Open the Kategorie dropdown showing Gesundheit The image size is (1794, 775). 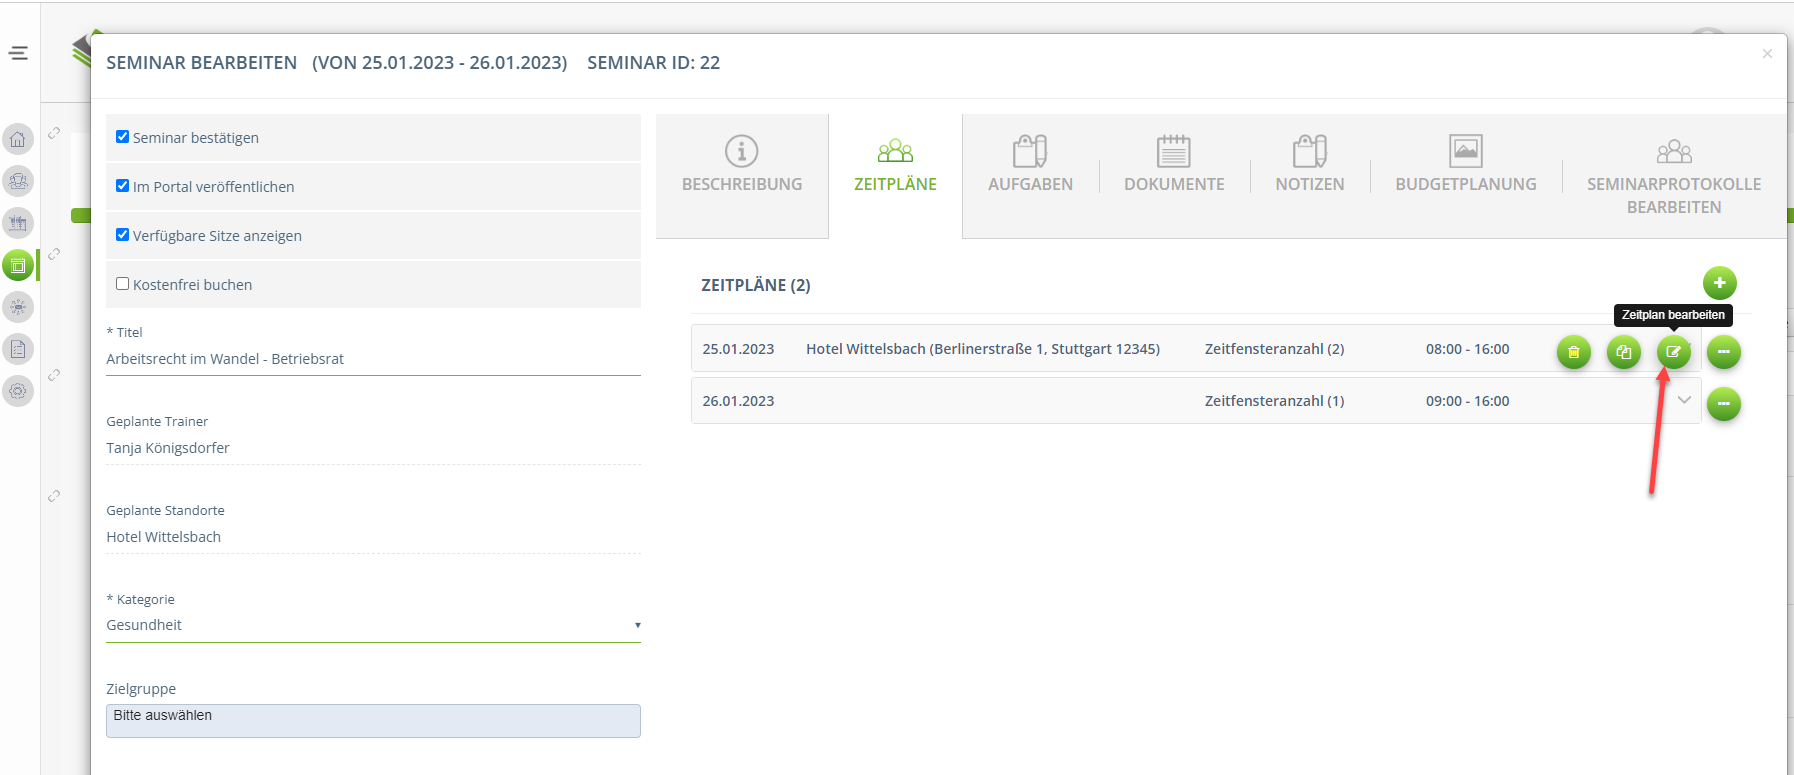click(x=372, y=625)
